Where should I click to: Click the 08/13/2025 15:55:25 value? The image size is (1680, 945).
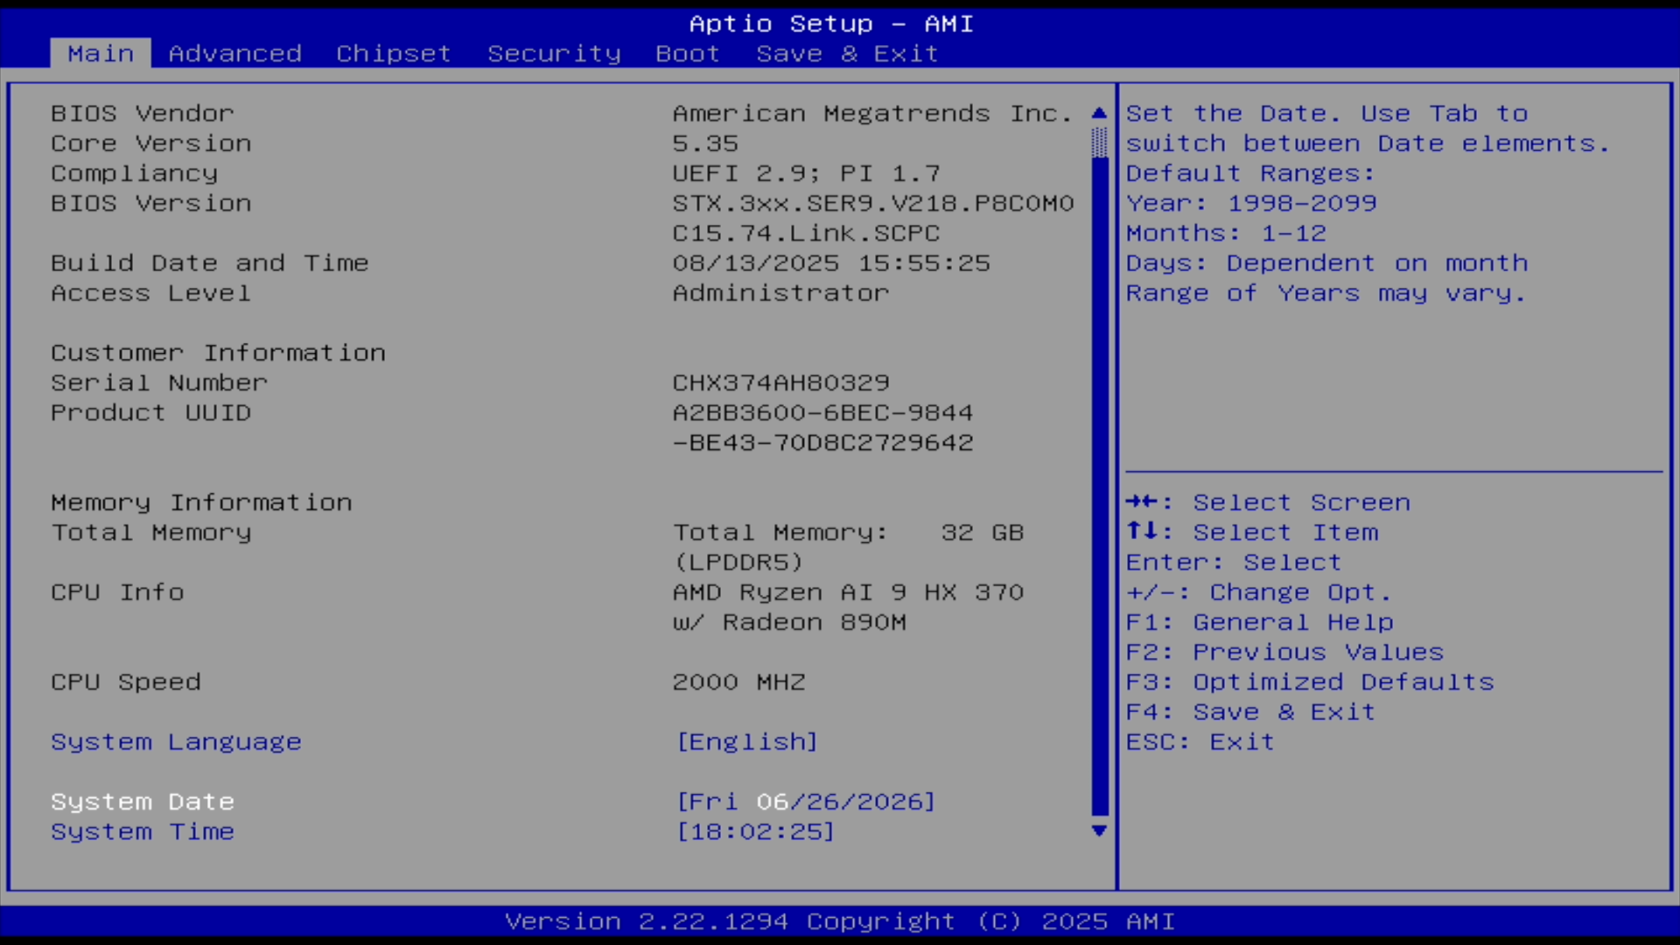coord(831,263)
